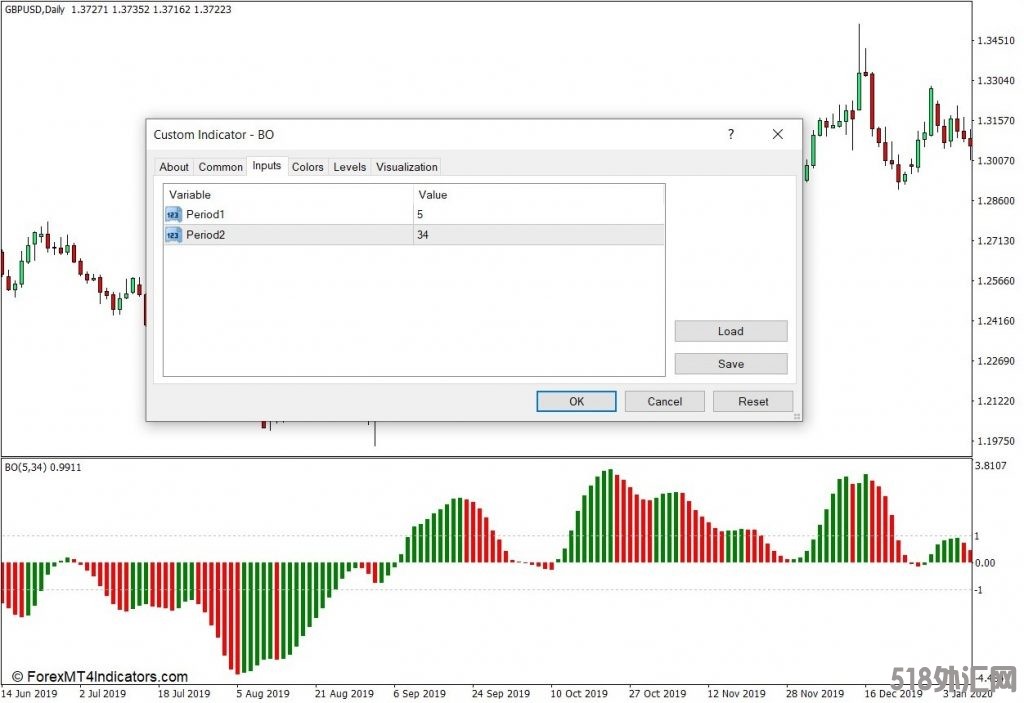
Task: Click the Cancel button
Action: click(x=664, y=401)
